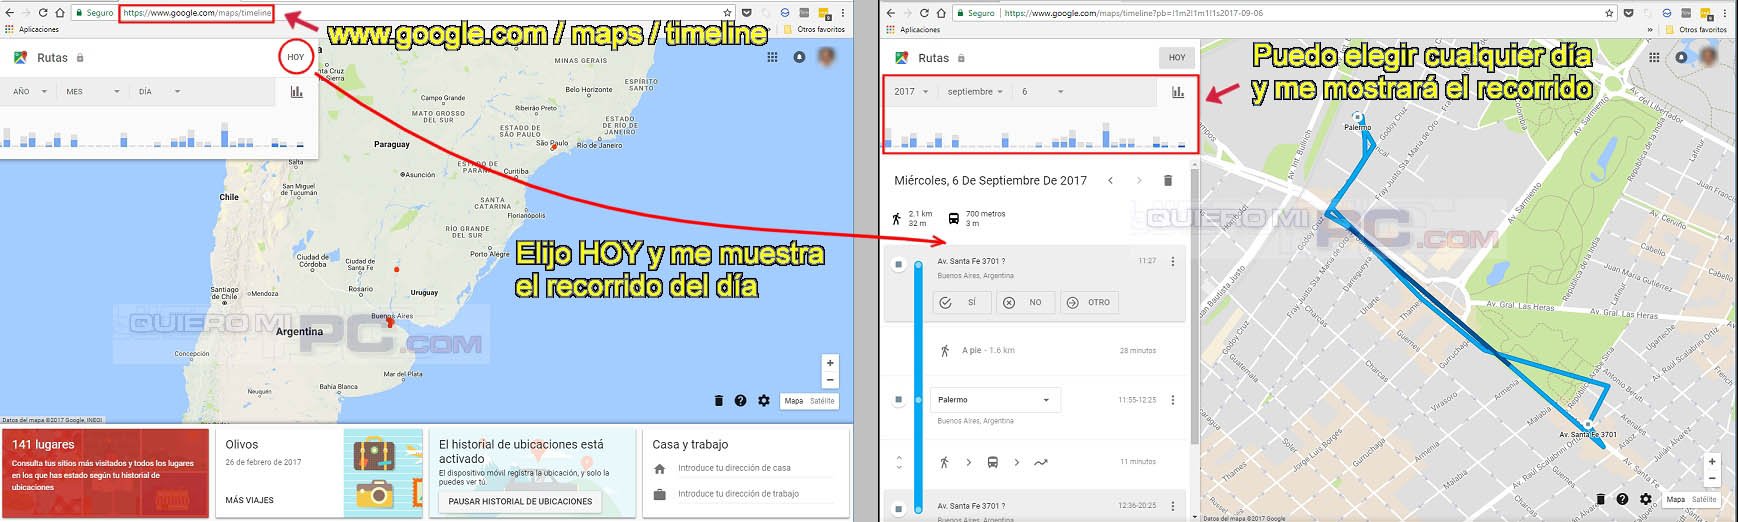Open the 2017 year dropdown
Image resolution: width=1738 pixels, height=522 pixels.
click(x=911, y=91)
